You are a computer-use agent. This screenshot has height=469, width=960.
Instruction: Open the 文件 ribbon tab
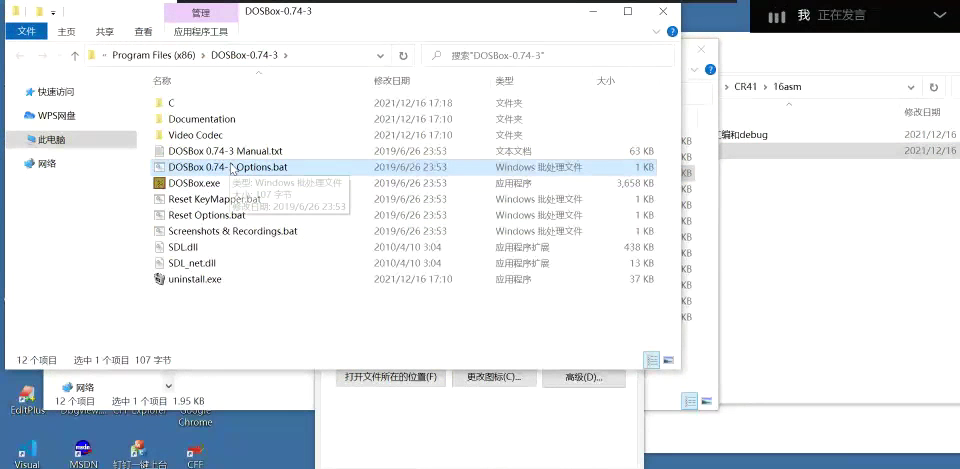point(26,32)
